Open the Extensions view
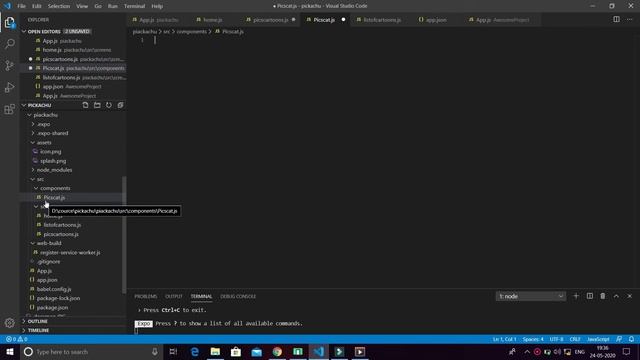Viewport: 640px width, 360px height. pos(9,109)
